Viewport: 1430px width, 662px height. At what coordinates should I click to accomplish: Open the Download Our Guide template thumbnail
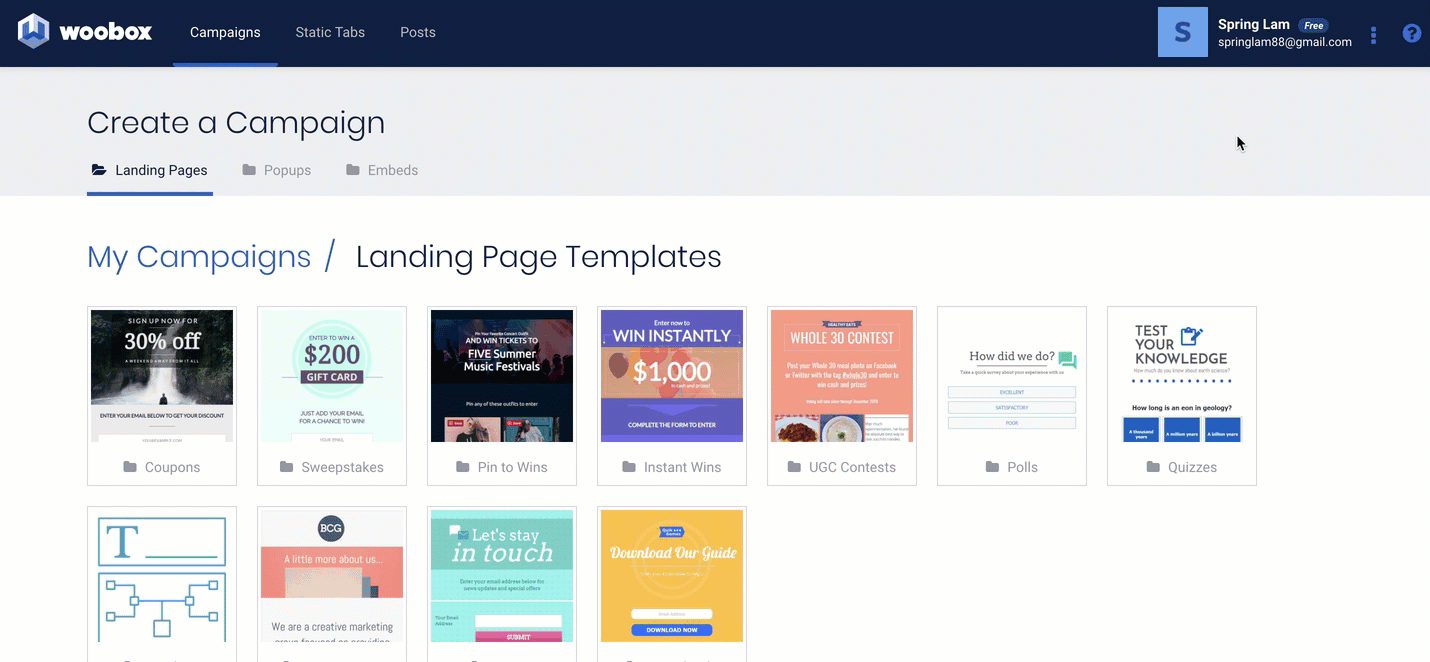672,576
